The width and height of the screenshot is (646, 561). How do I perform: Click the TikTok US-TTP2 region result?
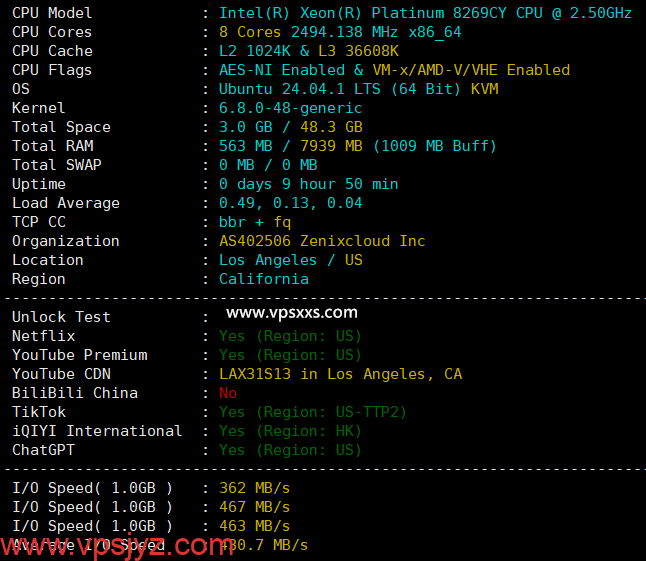tap(312, 412)
